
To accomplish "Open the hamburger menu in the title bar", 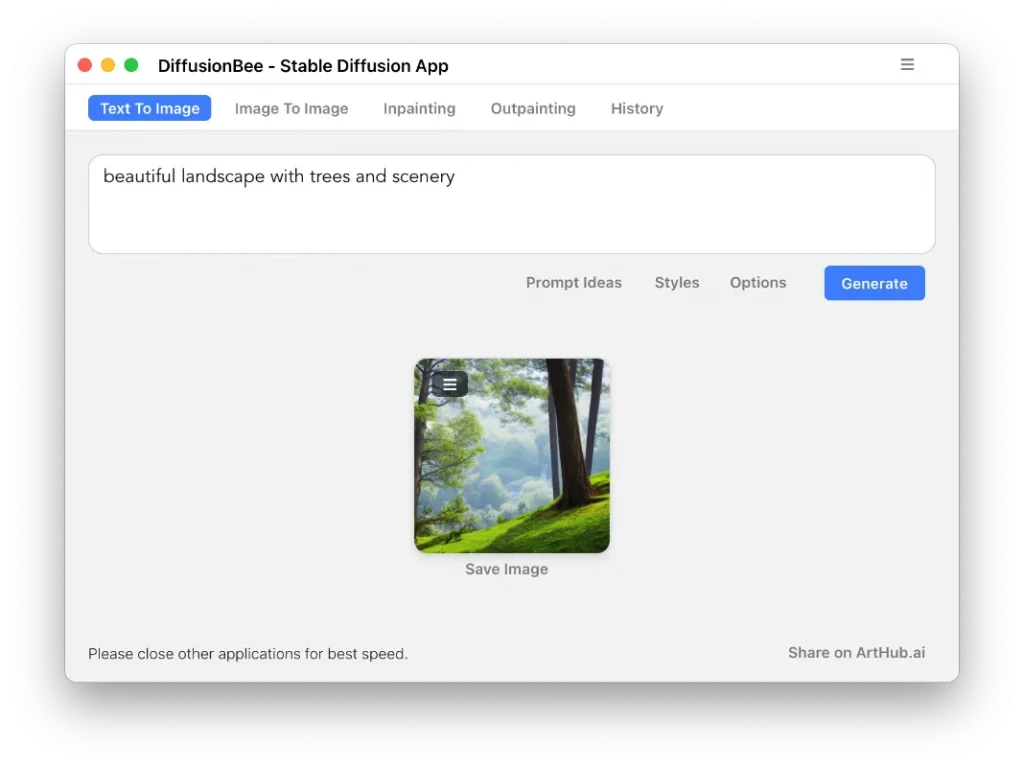I will (x=907, y=65).
